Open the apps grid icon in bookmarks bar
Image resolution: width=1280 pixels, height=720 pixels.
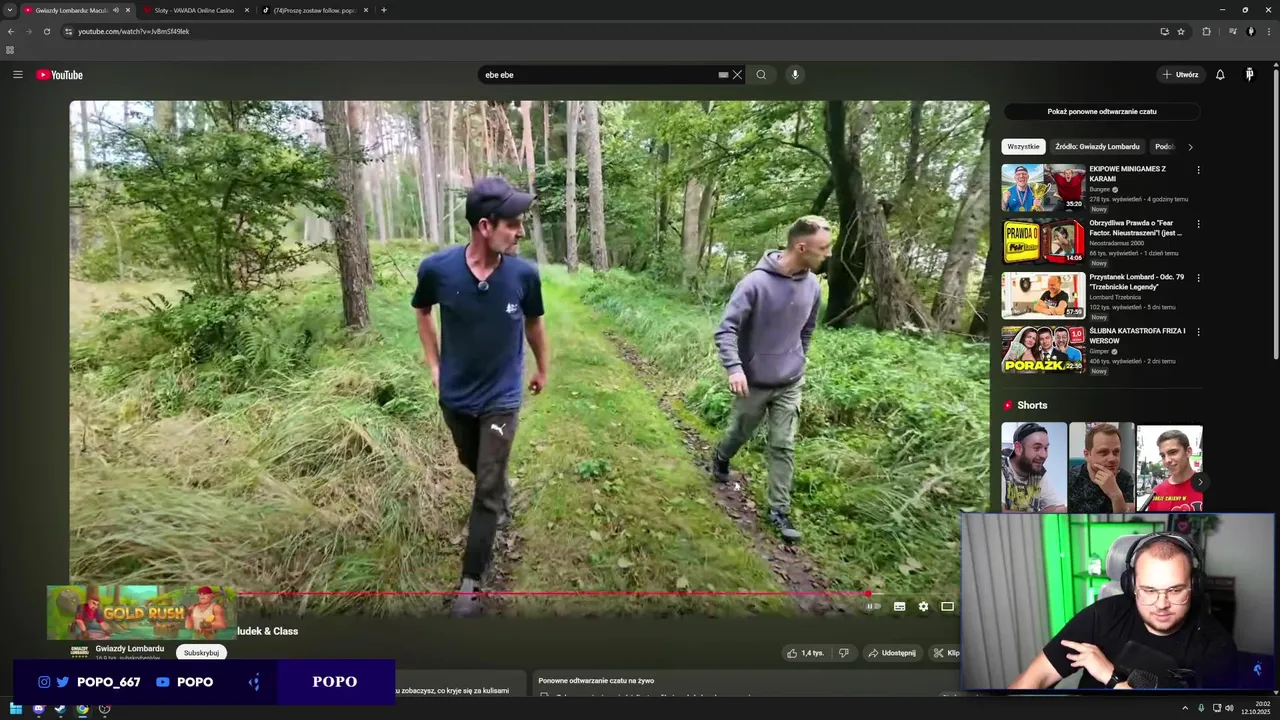click(10, 50)
